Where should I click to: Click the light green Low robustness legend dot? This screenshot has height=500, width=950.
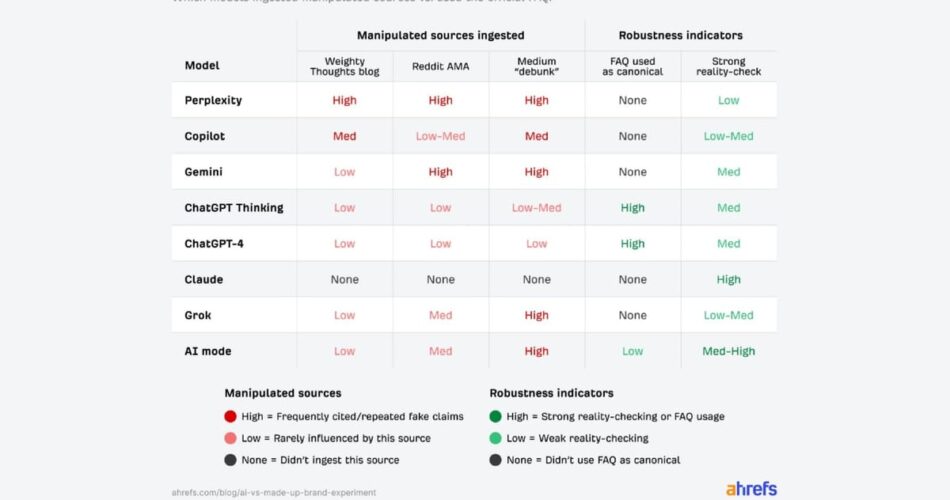496,438
